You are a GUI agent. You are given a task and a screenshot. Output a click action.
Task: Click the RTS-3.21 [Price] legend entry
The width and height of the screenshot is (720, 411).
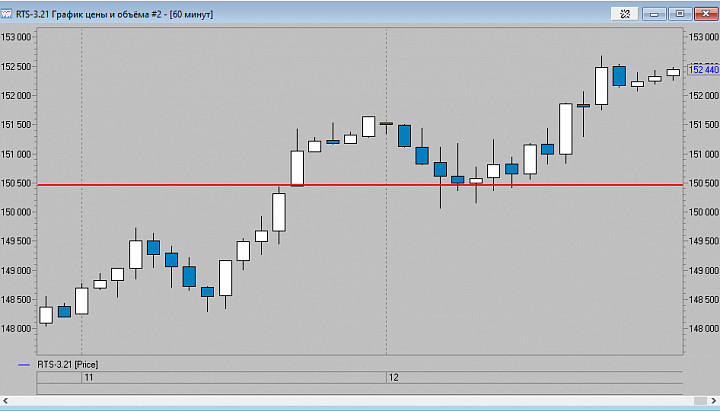click(x=68, y=365)
